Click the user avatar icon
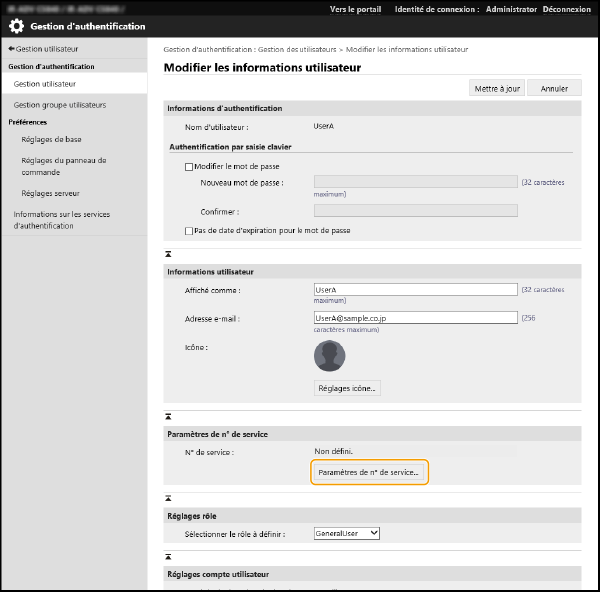Viewport: 600px width, 592px height. click(329, 356)
